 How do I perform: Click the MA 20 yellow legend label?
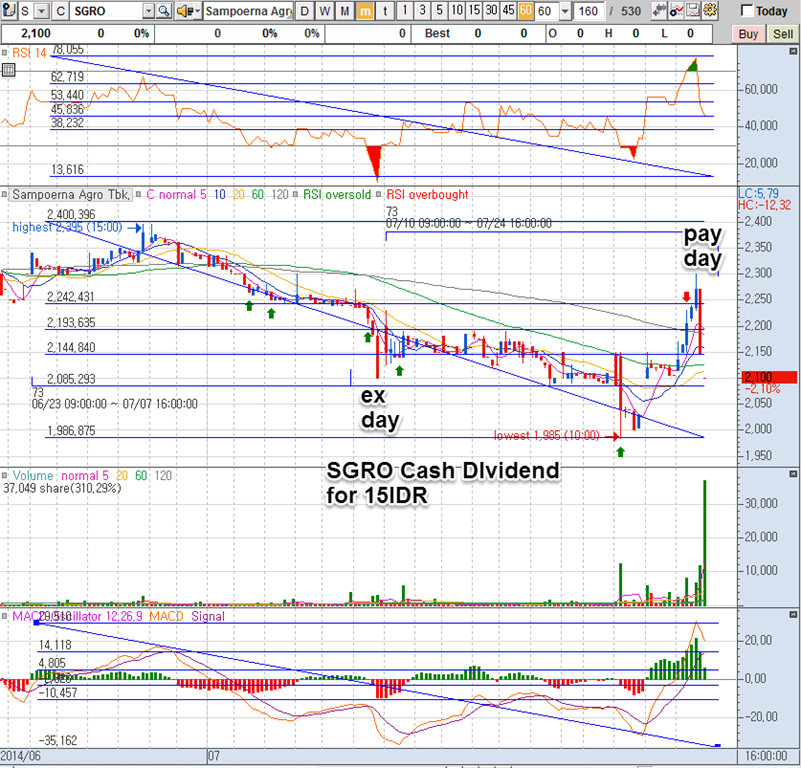click(239, 194)
